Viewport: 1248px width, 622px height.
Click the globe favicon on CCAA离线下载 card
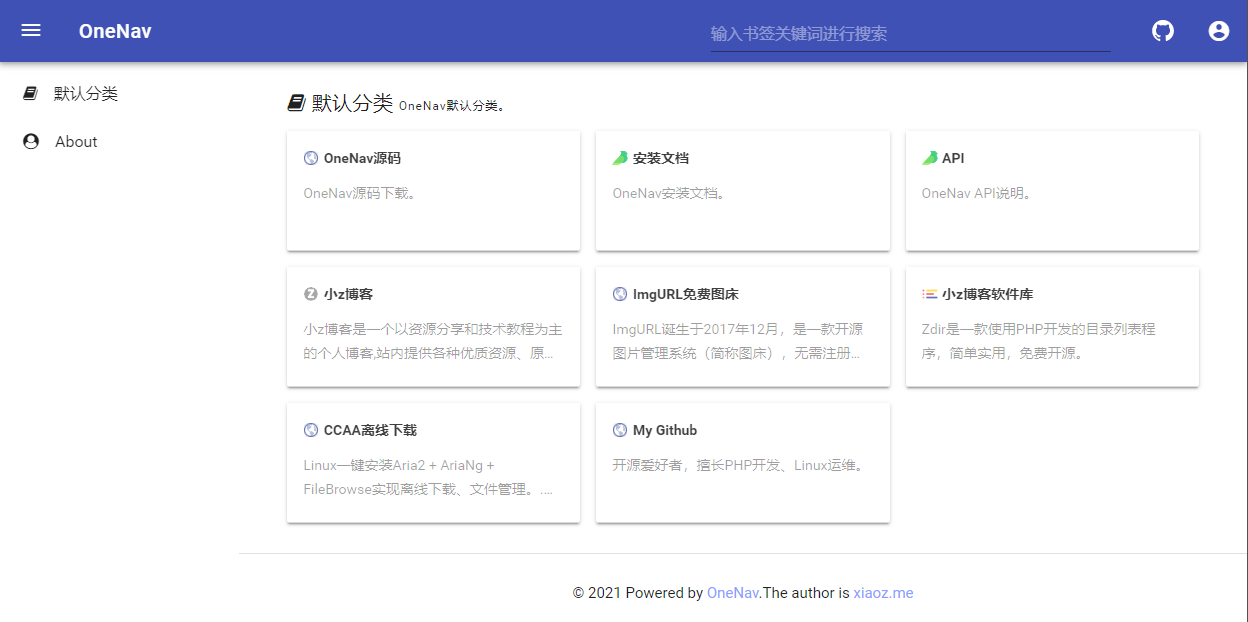[x=311, y=430]
